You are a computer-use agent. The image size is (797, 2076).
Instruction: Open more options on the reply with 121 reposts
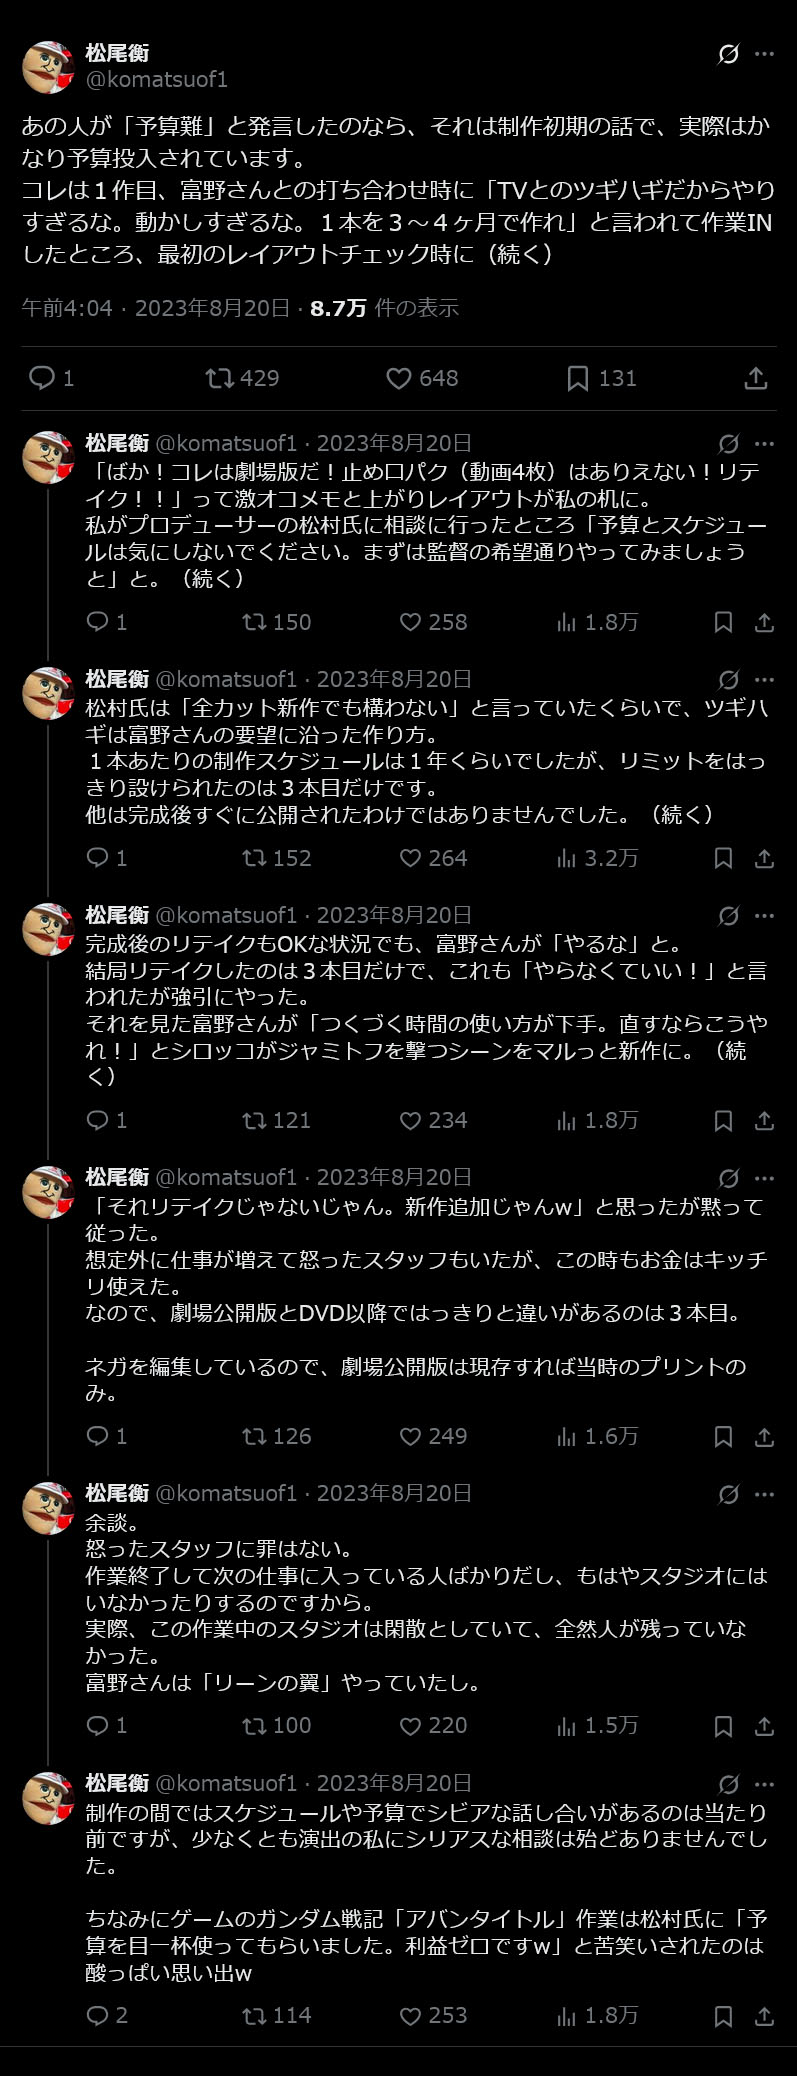click(x=764, y=916)
